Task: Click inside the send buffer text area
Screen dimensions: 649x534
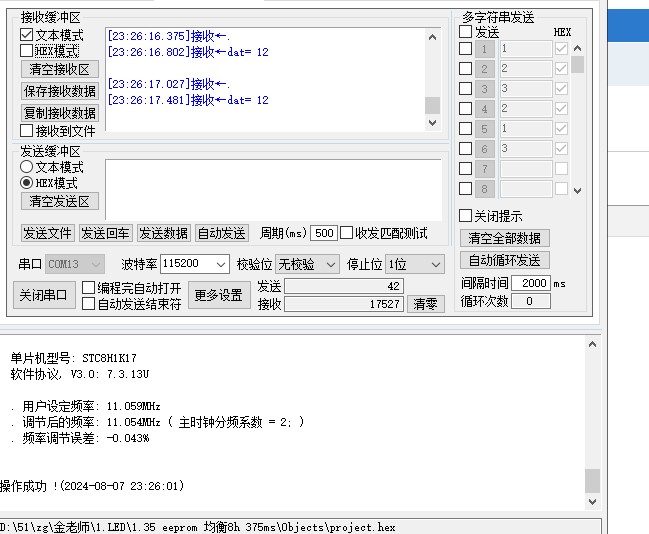Action: pyautogui.click(x=273, y=190)
